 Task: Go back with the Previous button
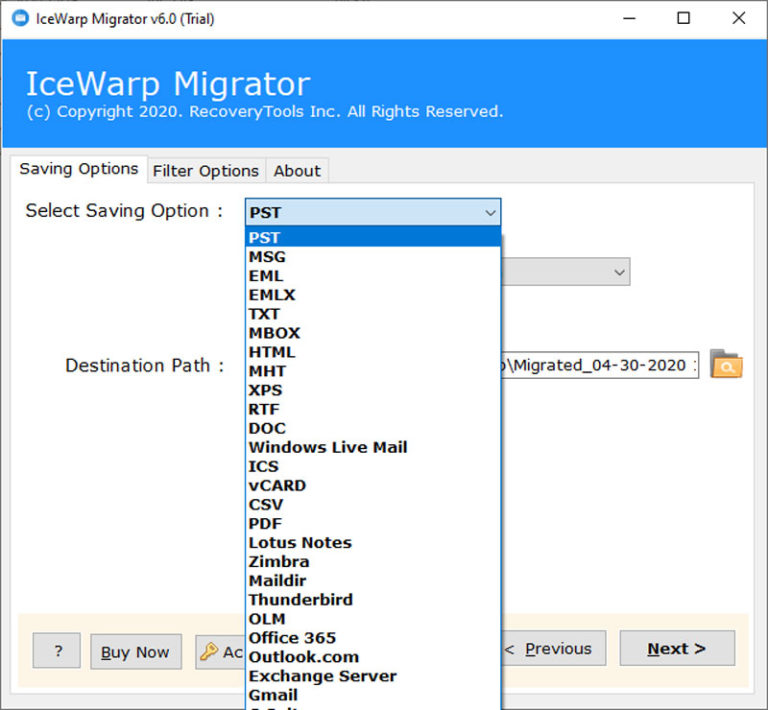pyautogui.click(x=553, y=649)
